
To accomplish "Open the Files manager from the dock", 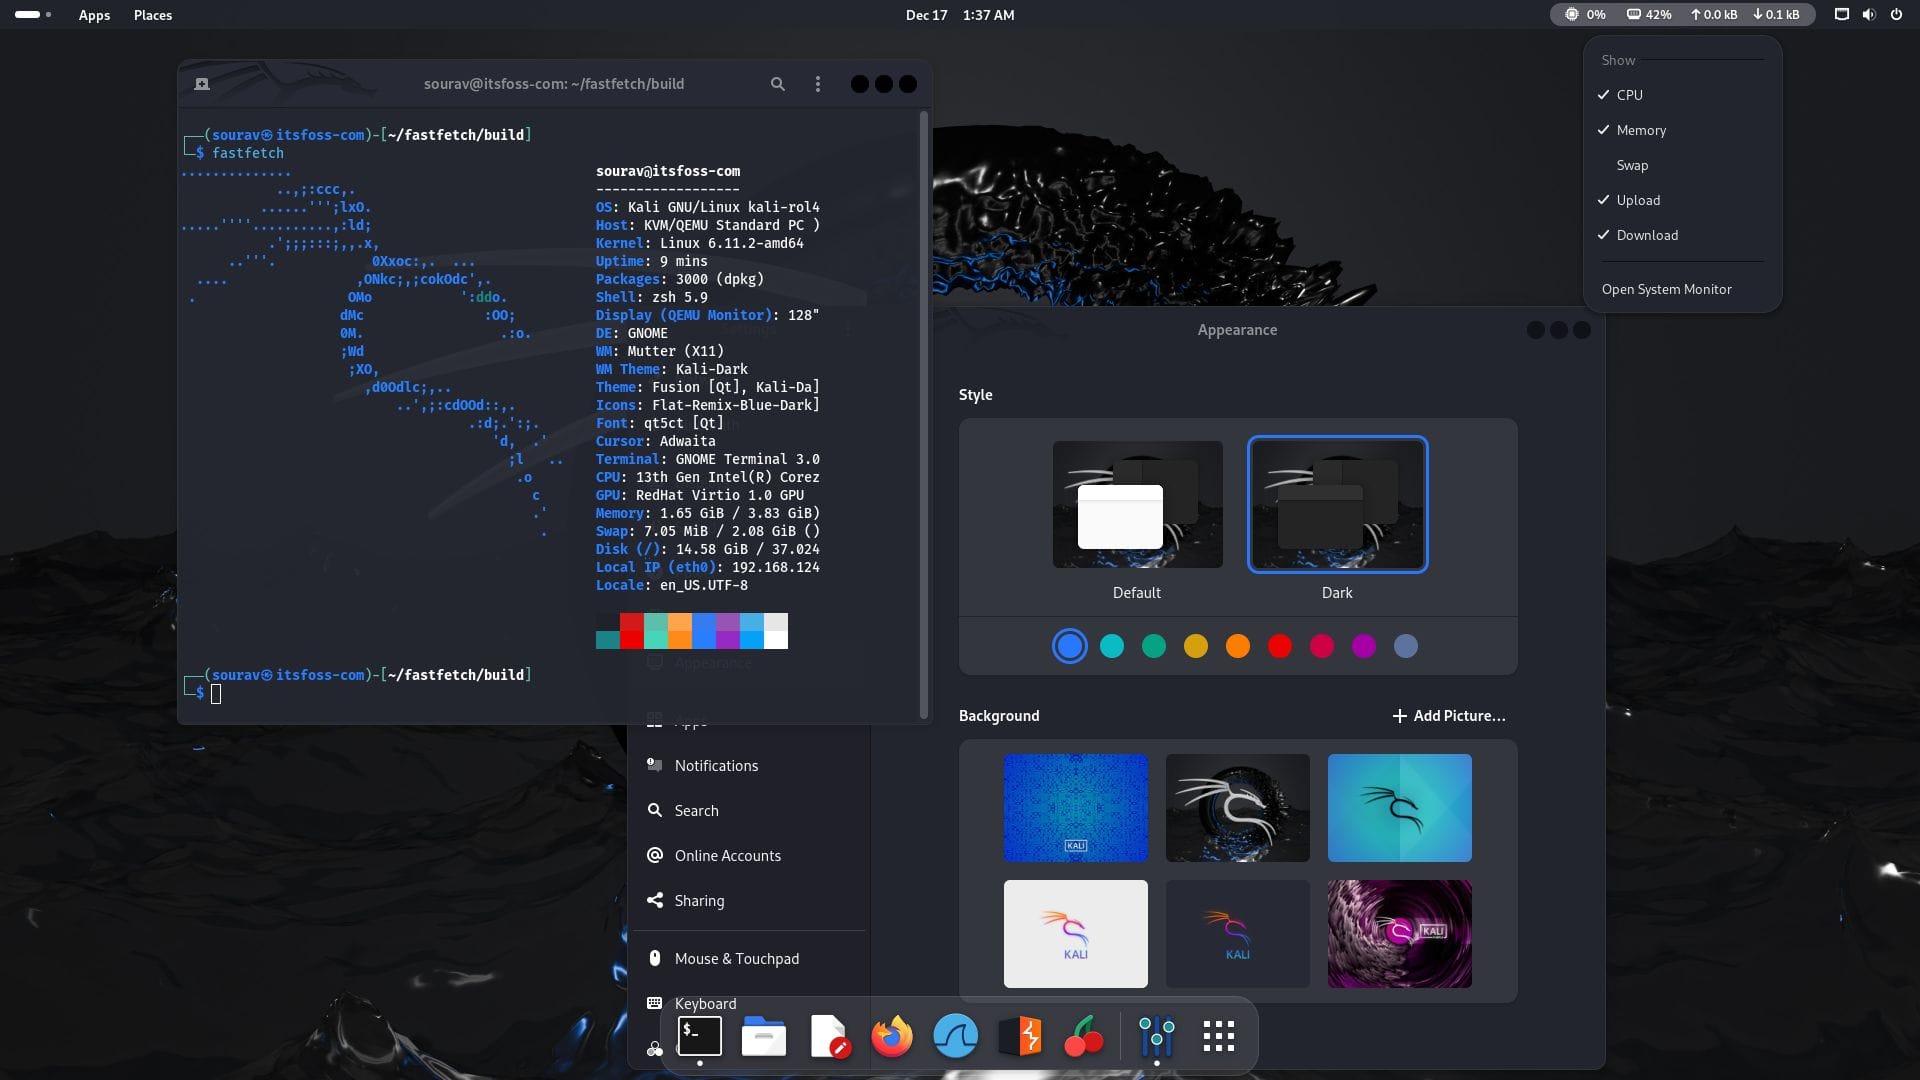I will pyautogui.click(x=764, y=1037).
